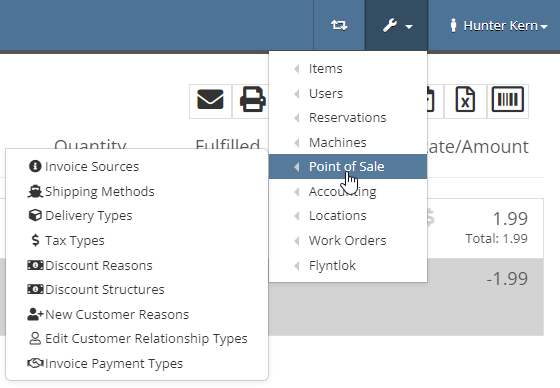Click the handshake icon beside Invoice Payment Types
The height and width of the screenshot is (388, 560).
tap(35, 363)
